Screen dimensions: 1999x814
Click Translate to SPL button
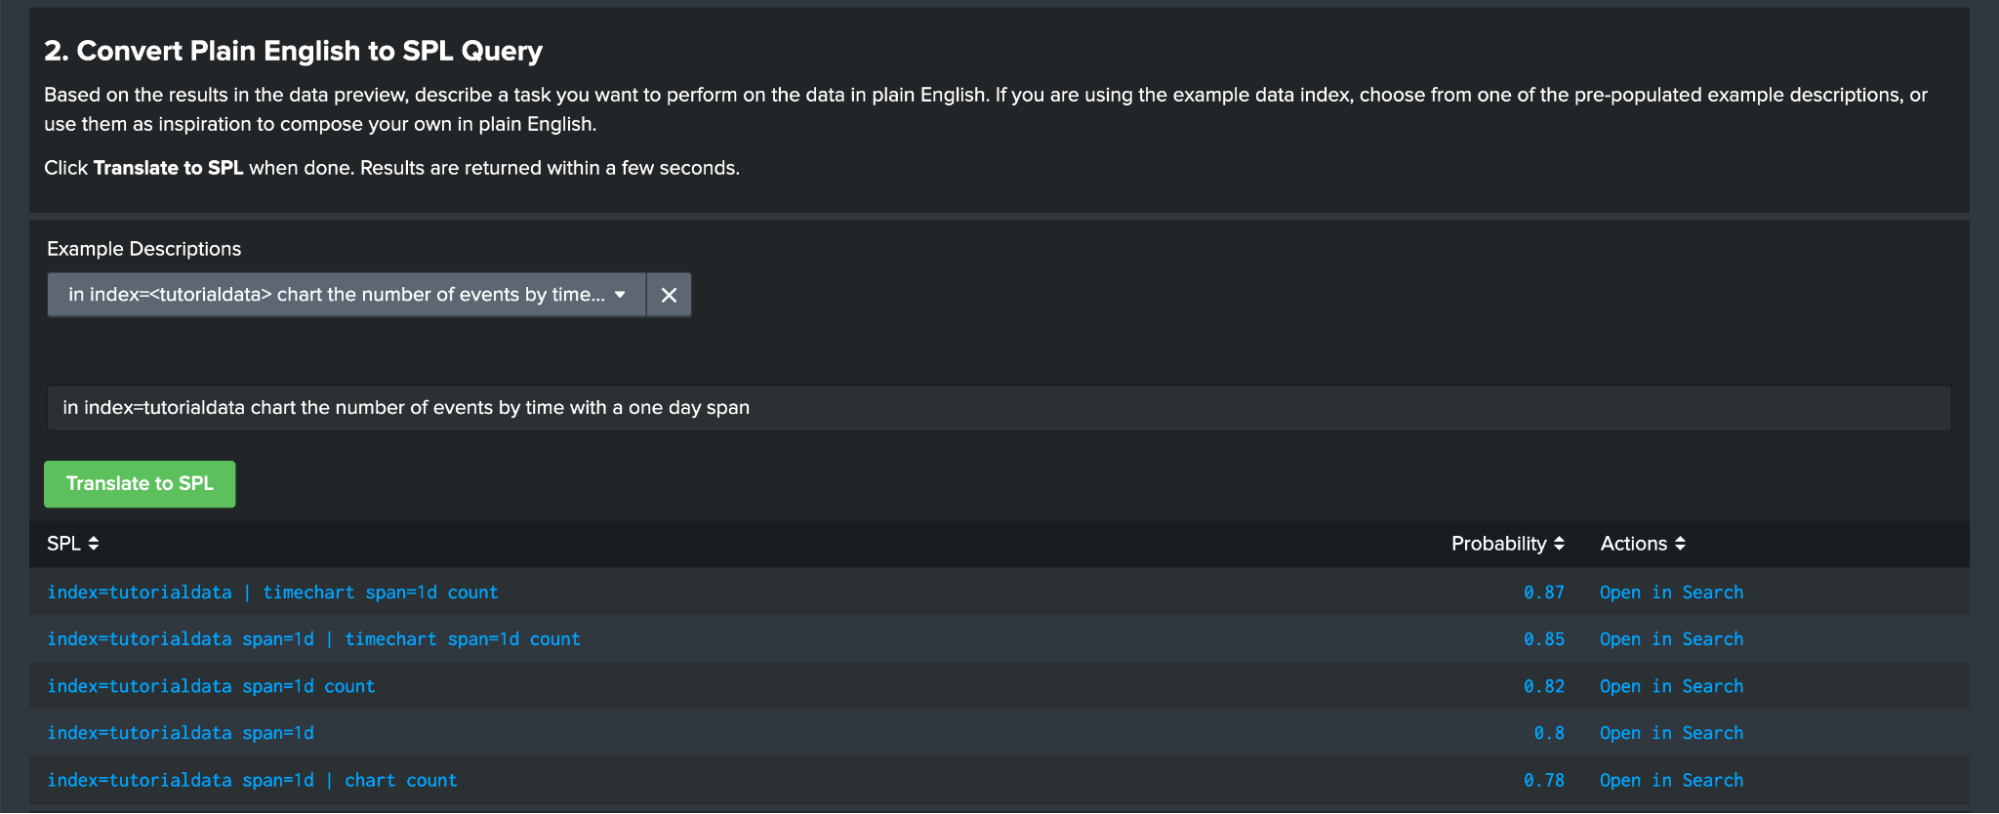tap(140, 484)
